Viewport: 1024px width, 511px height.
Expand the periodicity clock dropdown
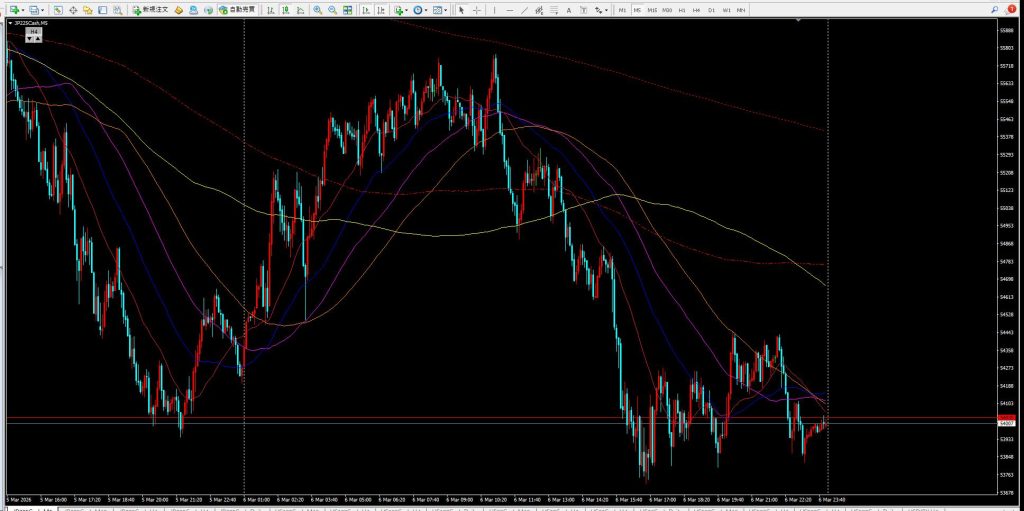pos(427,9)
